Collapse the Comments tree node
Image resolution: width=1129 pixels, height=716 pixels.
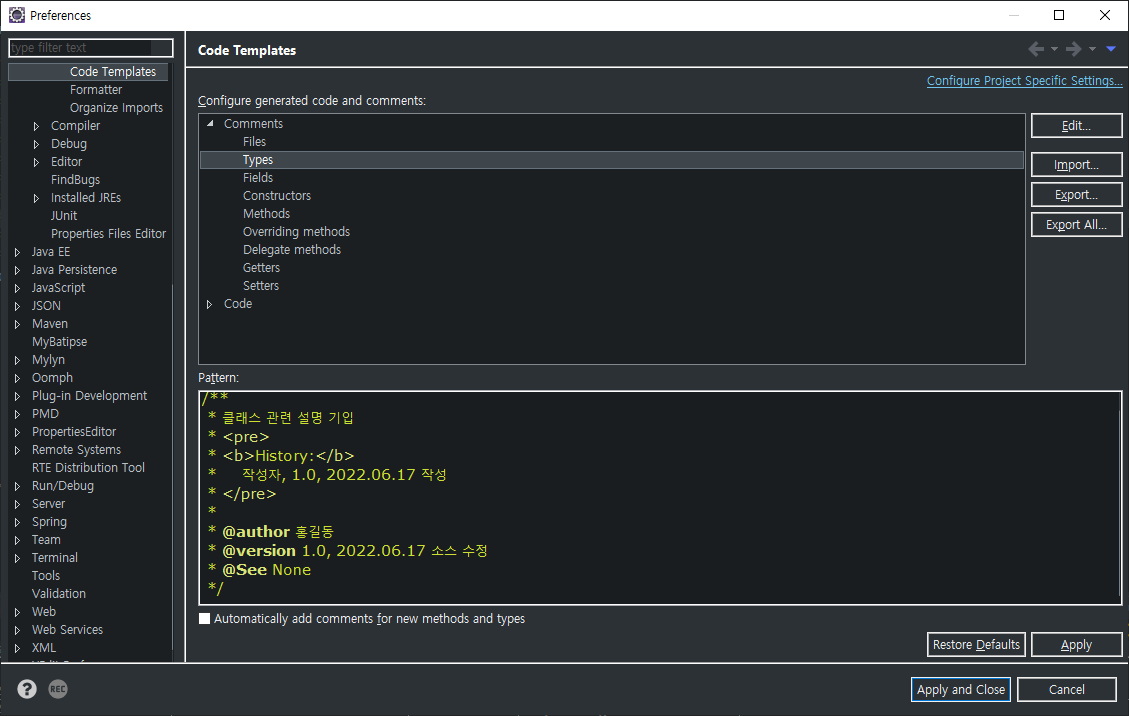(x=210, y=124)
